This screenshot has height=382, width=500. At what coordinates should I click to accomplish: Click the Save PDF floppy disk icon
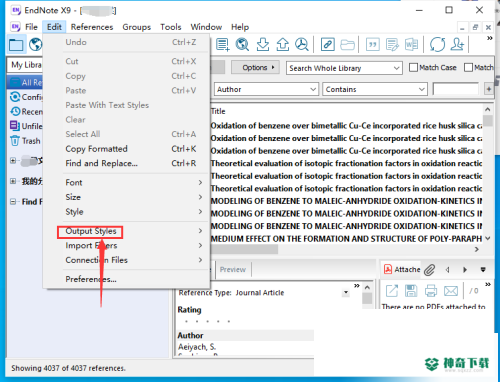click(x=411, y=291)
